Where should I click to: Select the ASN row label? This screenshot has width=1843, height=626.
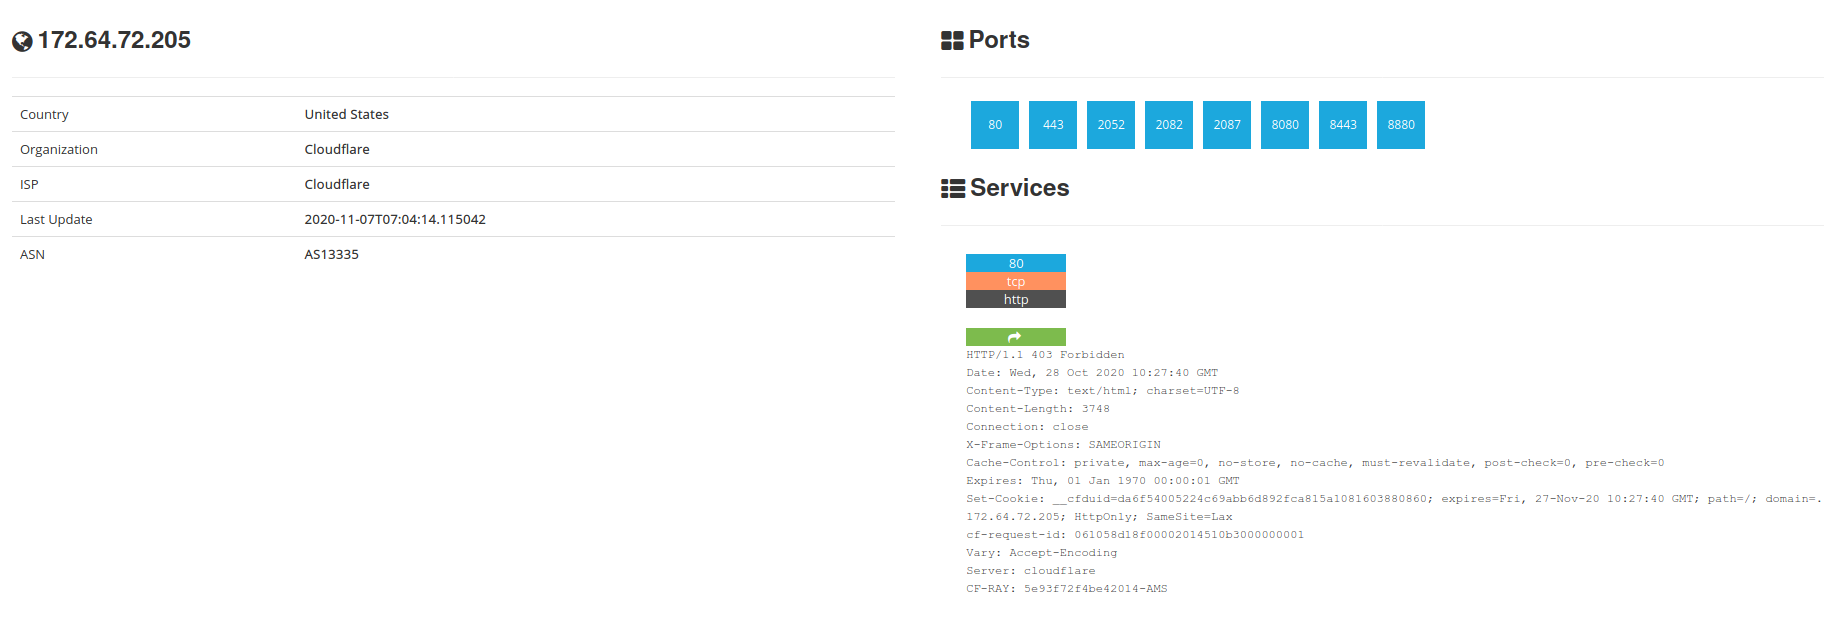(x=32, y=255)
